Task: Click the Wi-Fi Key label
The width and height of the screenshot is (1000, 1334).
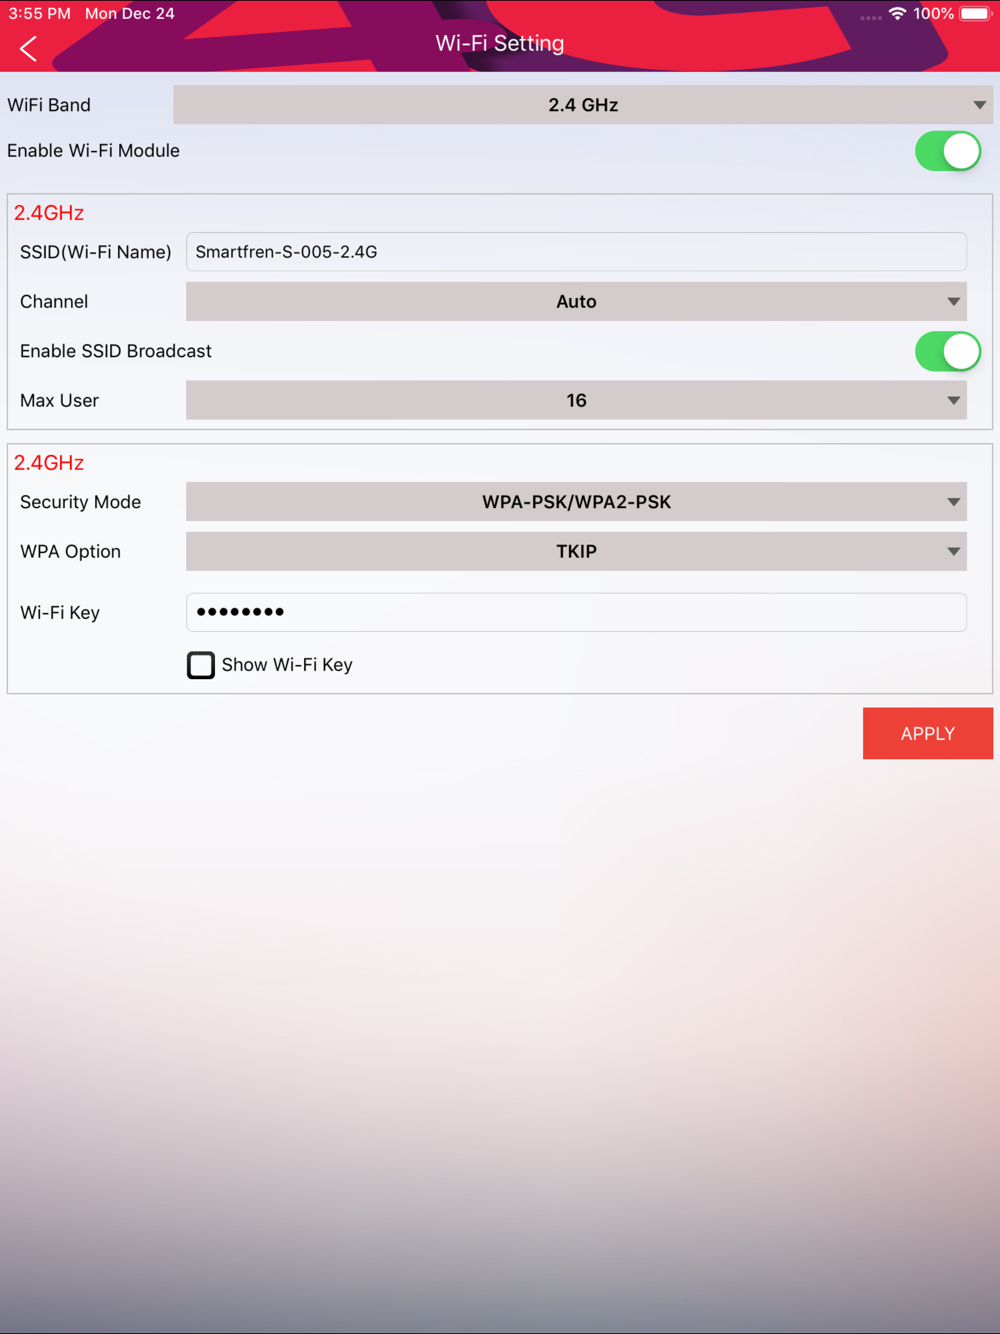Action: [60, 612]
